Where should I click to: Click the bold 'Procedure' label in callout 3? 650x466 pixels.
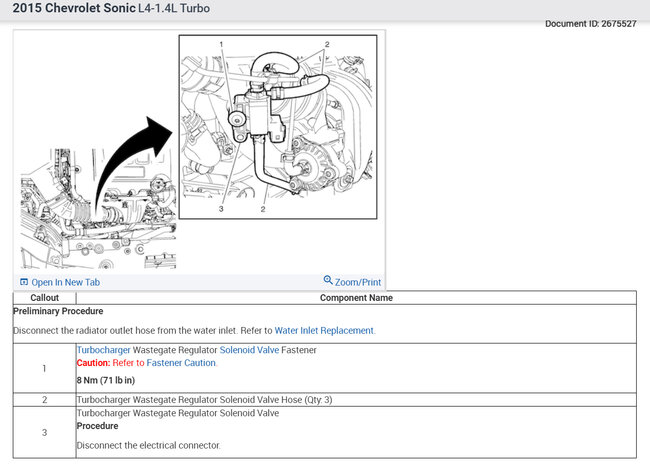pyautogui.click(x=97, y=426)
